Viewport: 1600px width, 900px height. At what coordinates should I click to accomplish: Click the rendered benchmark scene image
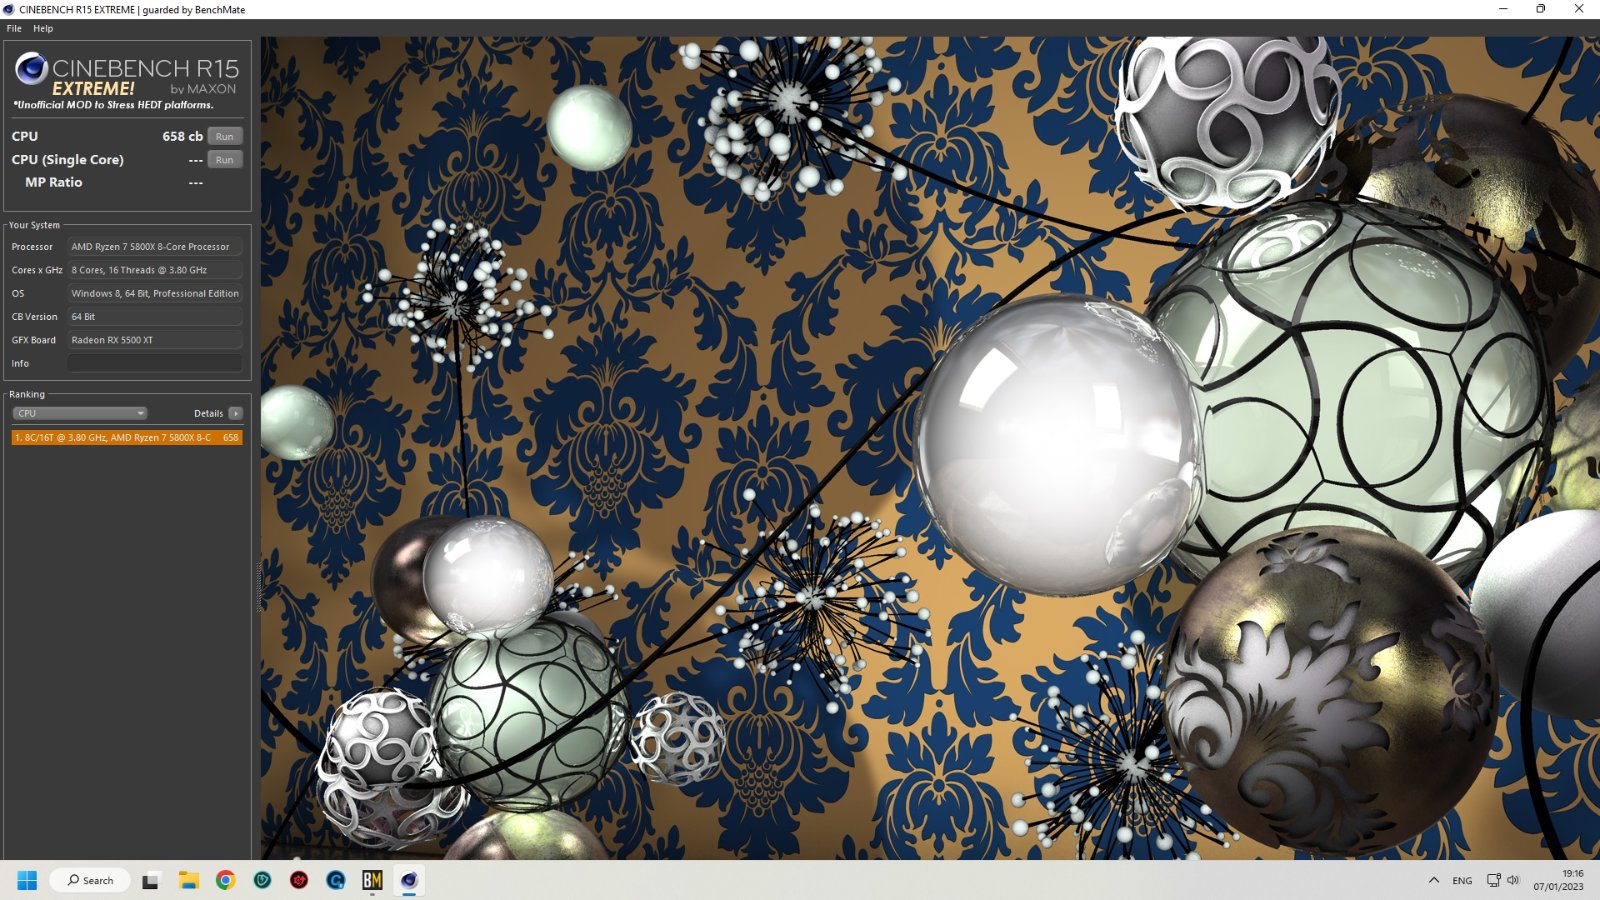pos(930,448)
